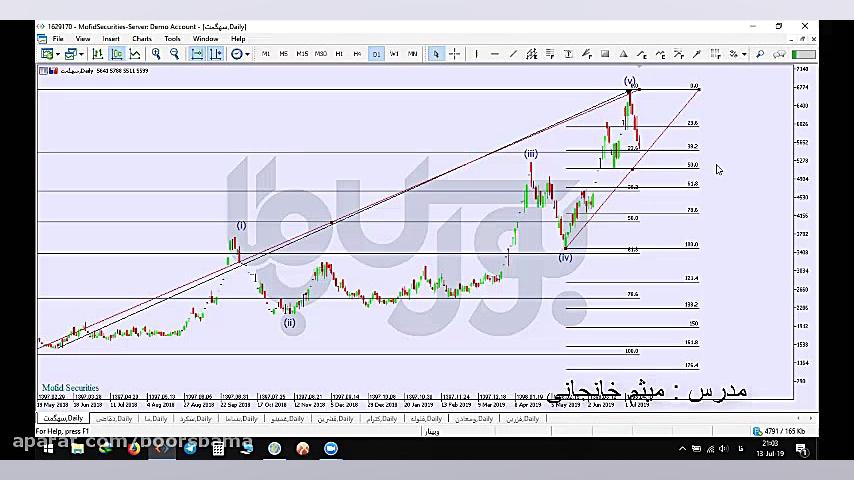
Task: Open the Periodicity clock dropdown arrow
Action: click(x=247, y=54)
